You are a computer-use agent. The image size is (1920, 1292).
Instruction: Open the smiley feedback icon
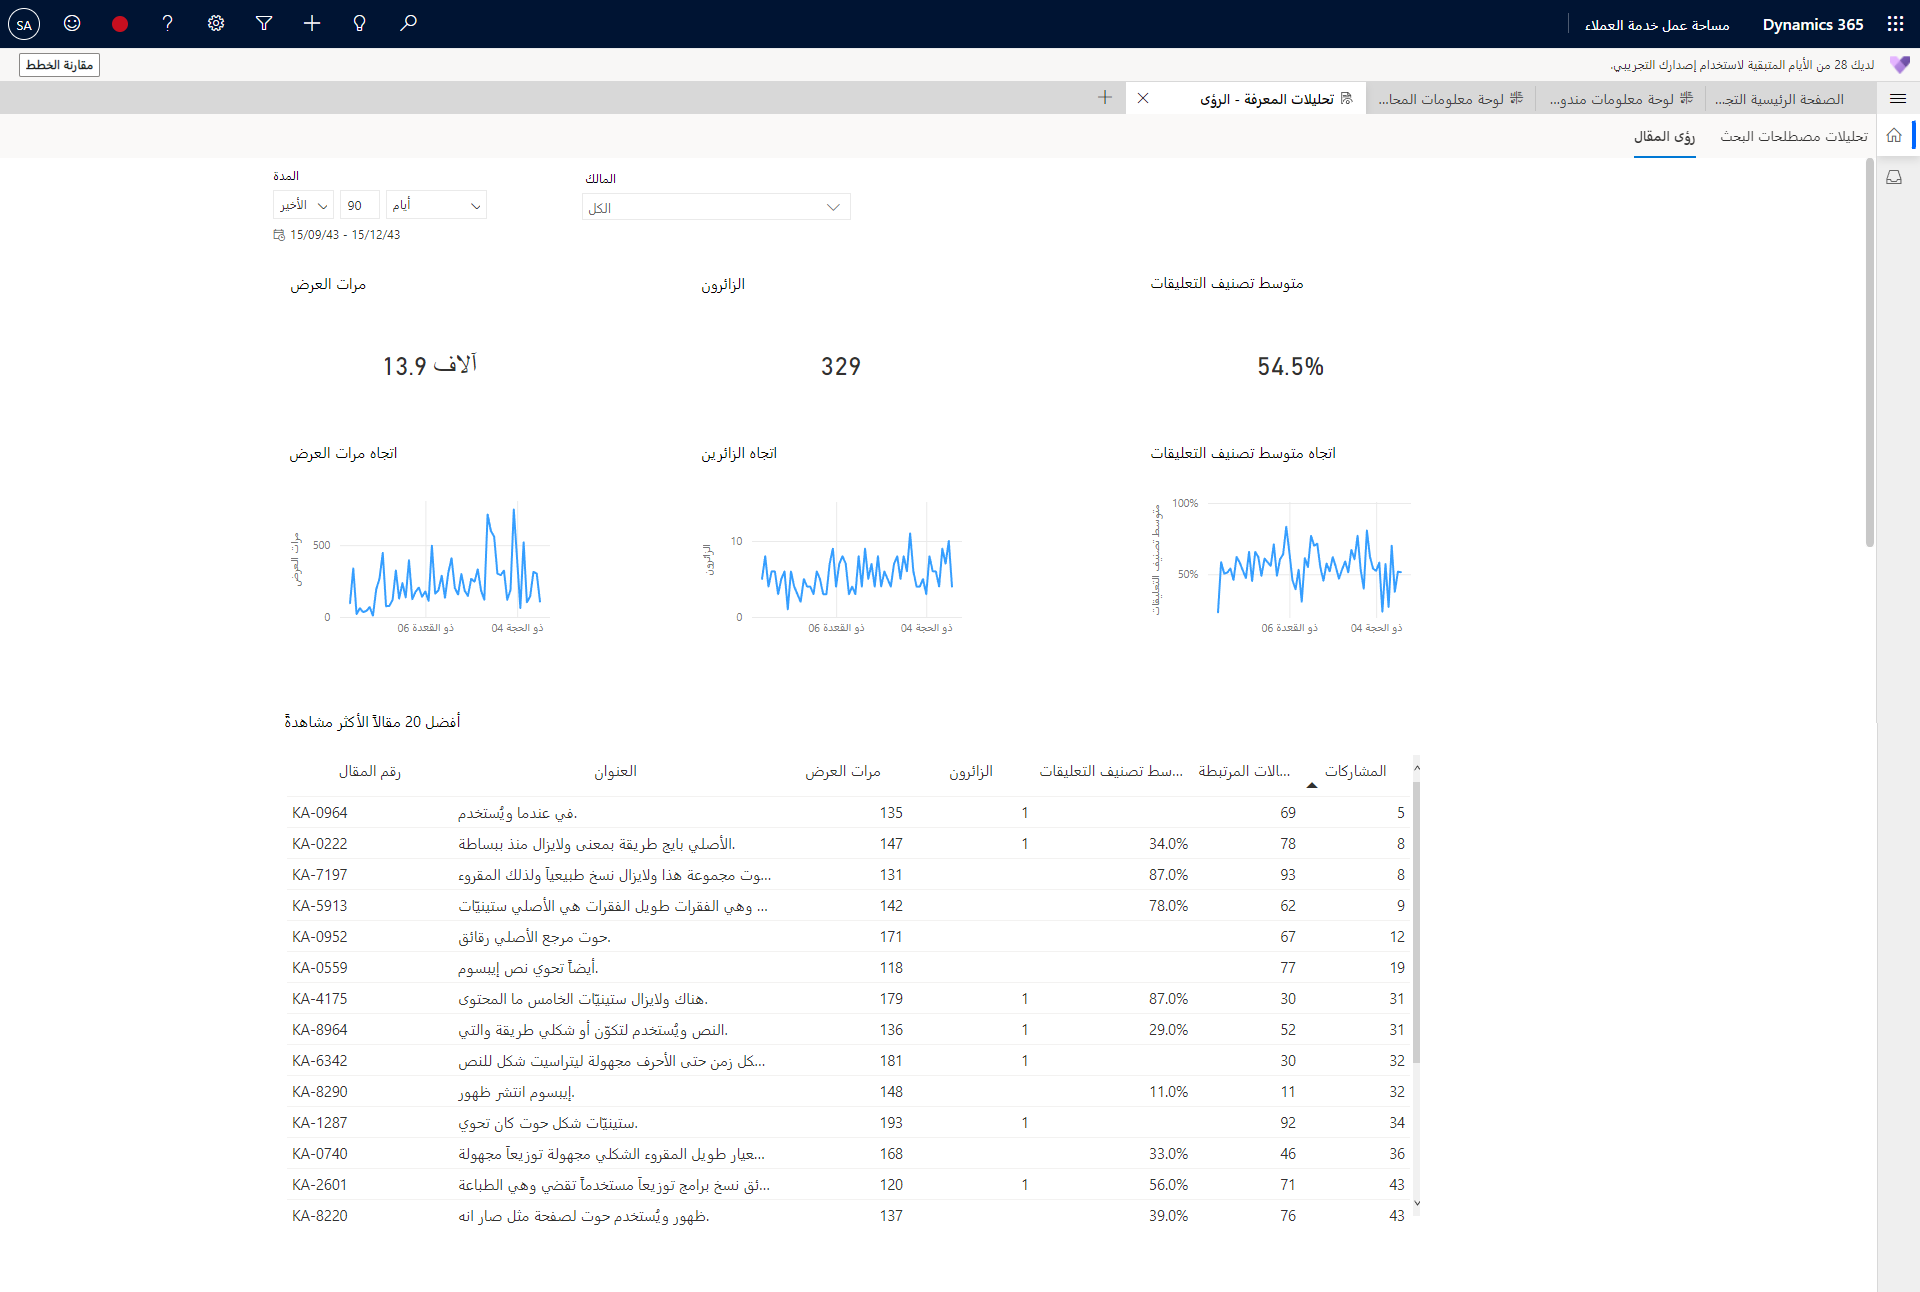click(x=72, y=23)
